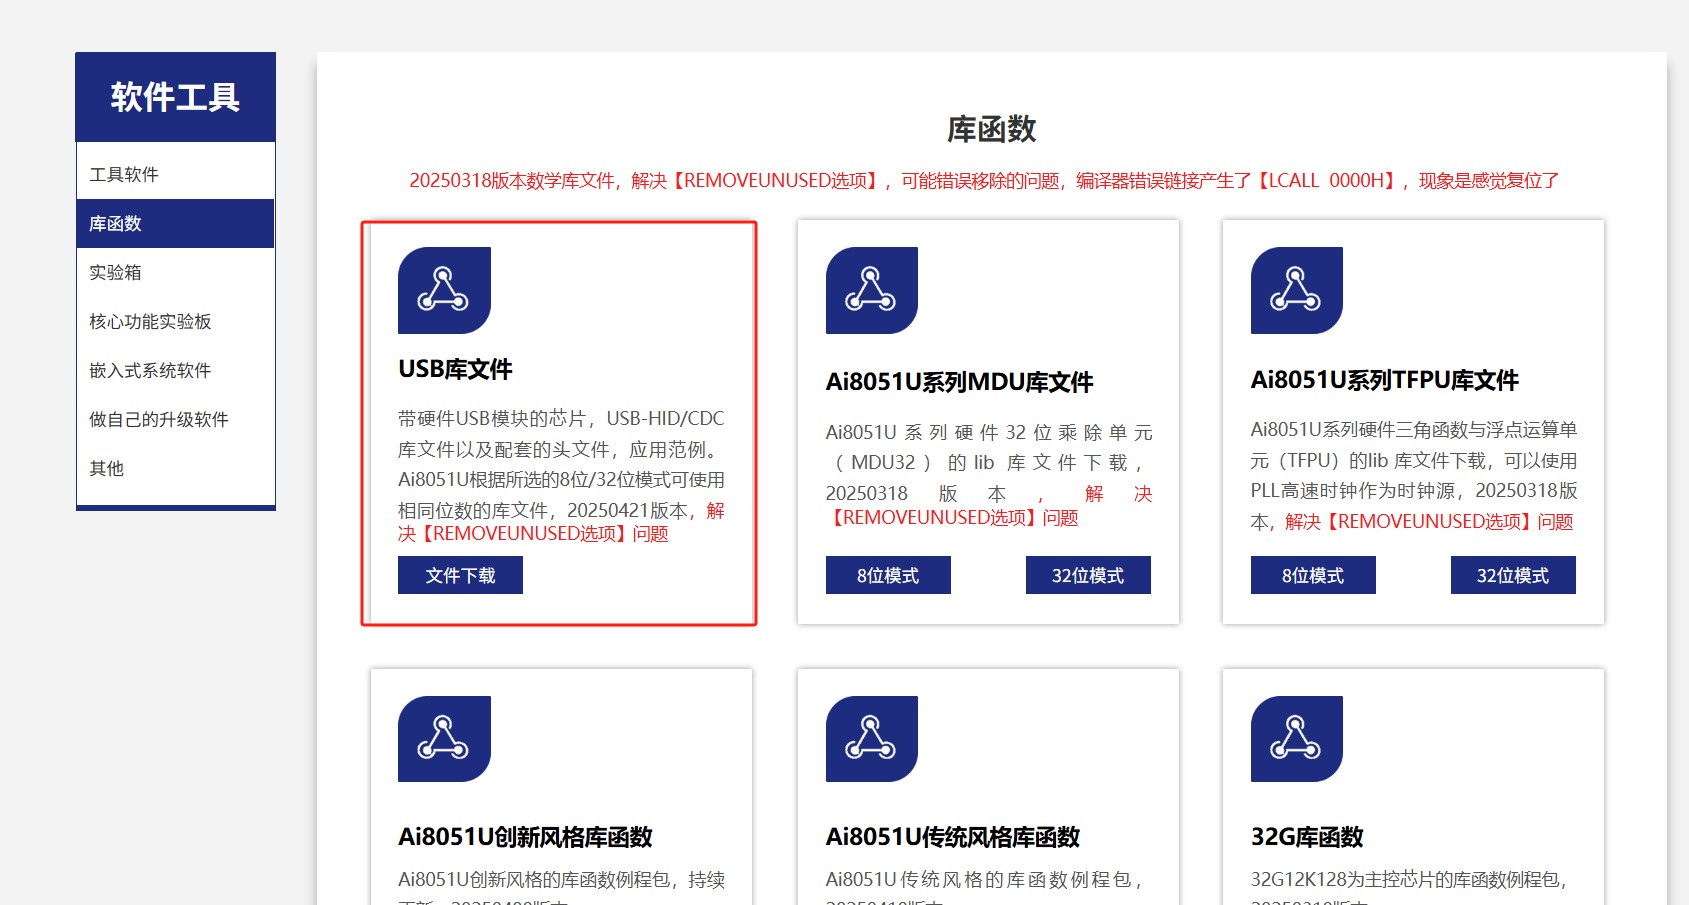Click the Ai8051U系列TFPU库文件 card icon
Image resolution: width=1689 pixels, height=905 pixels.
click(x=1296, y=290)
